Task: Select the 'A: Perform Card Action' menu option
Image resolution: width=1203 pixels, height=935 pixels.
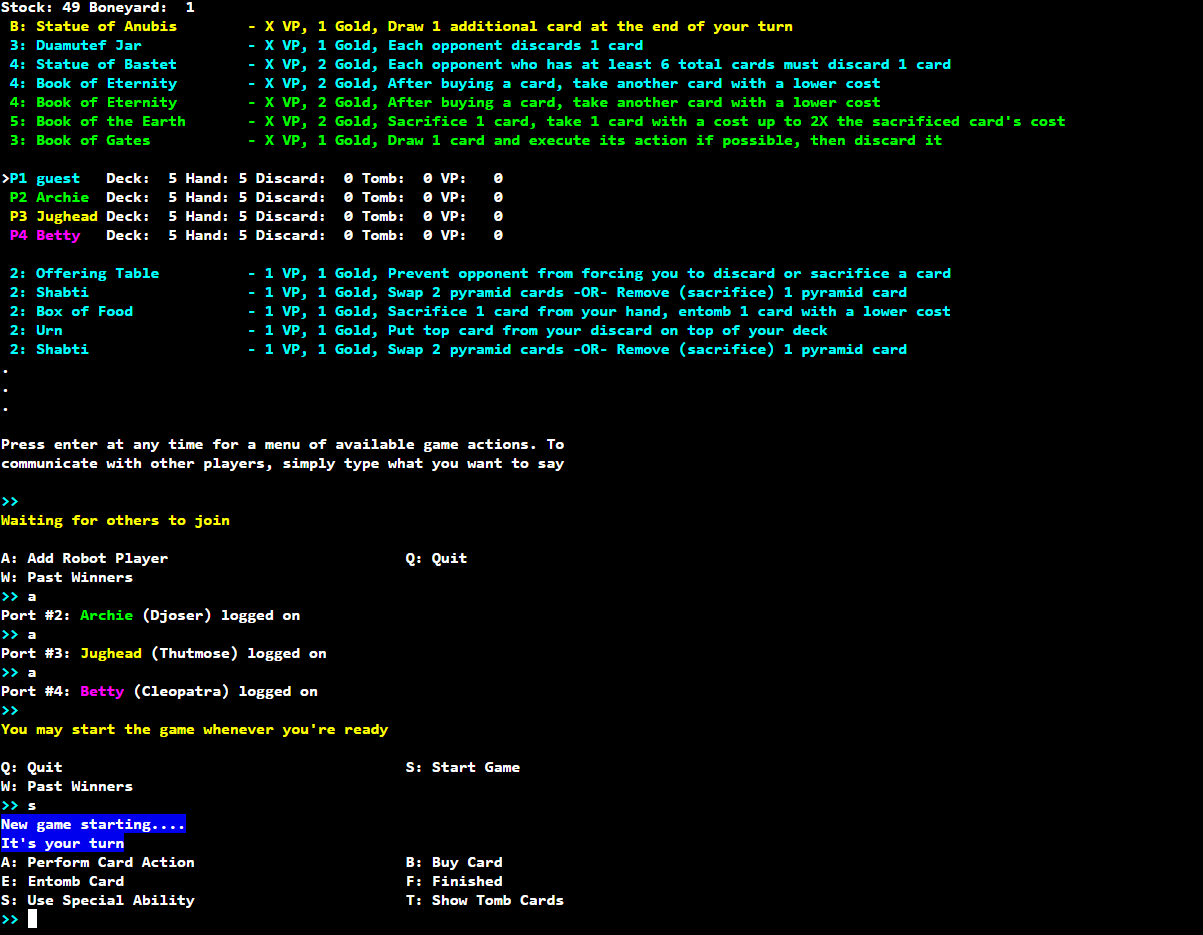Action: pyautogui.click(x=98, y=862)
